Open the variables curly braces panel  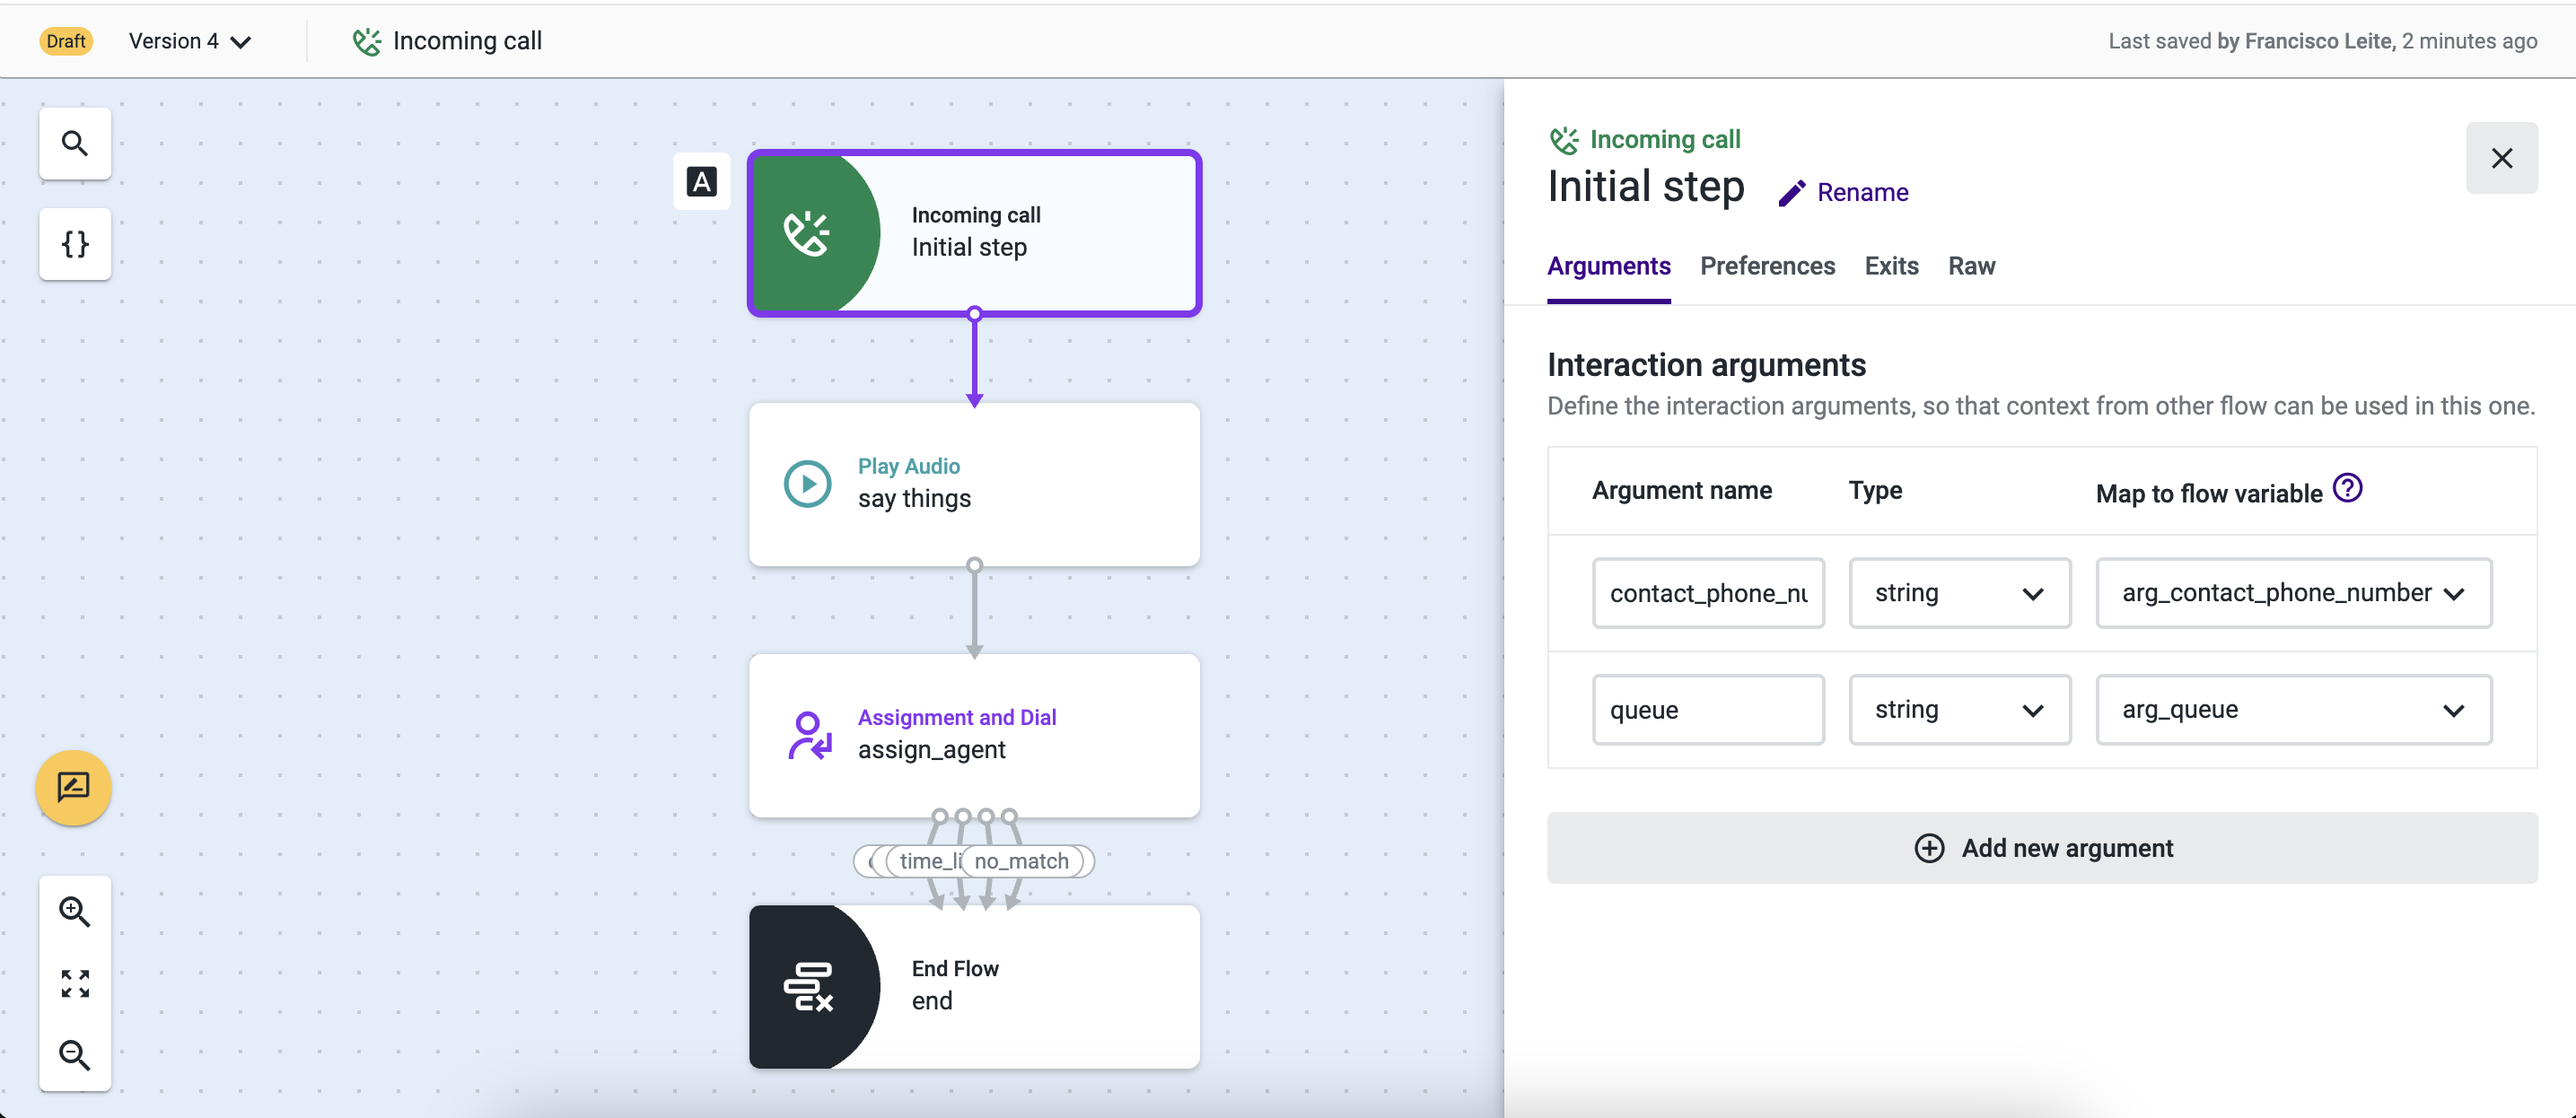click(x=75, y=244)
